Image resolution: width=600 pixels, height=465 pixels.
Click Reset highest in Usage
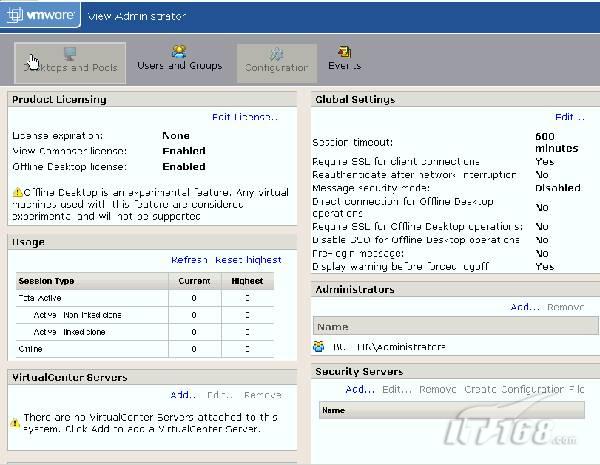point(248,260)
